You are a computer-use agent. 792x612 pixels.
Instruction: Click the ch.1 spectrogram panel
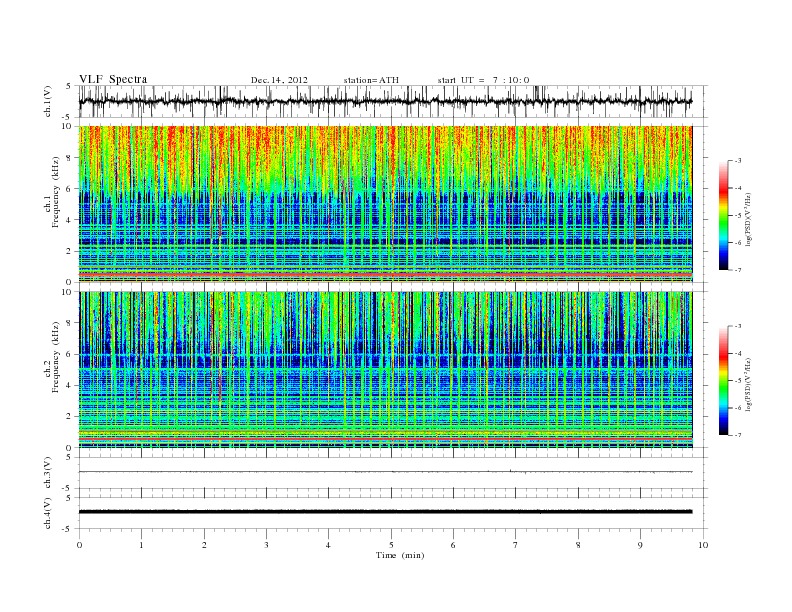[x=385, y=204]
